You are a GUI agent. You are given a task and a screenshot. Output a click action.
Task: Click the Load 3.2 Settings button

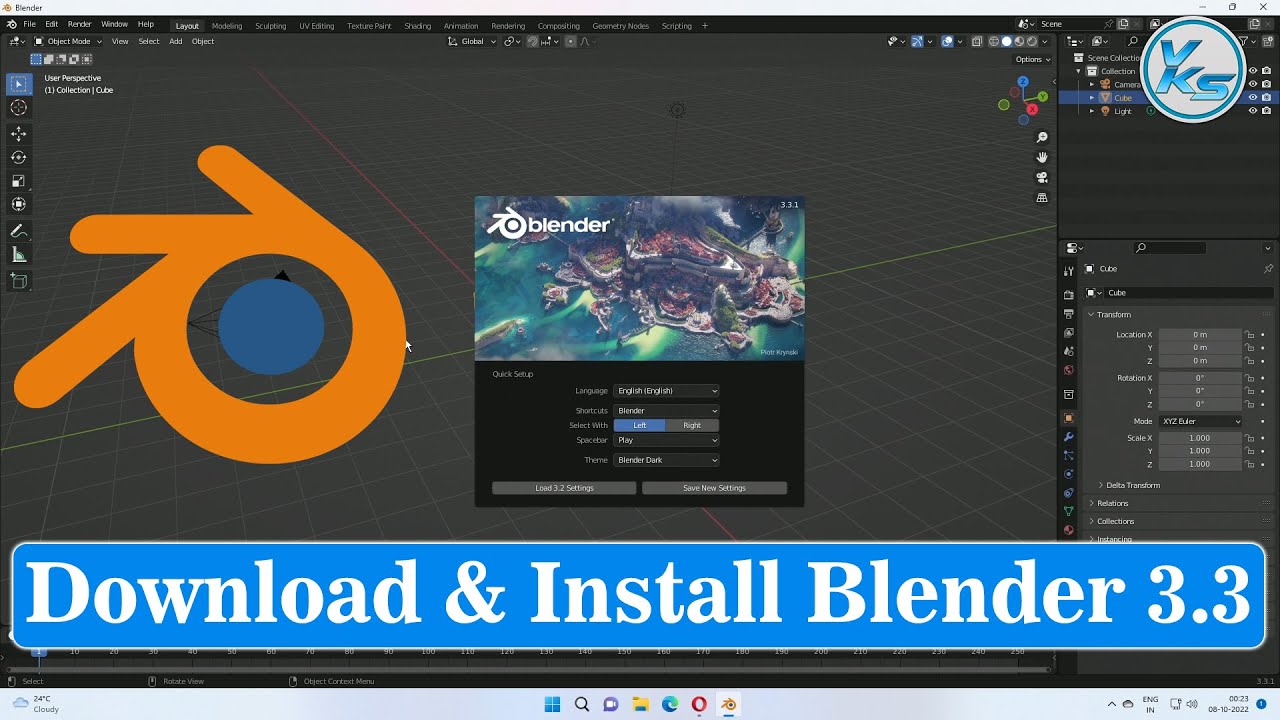[563, 487]
